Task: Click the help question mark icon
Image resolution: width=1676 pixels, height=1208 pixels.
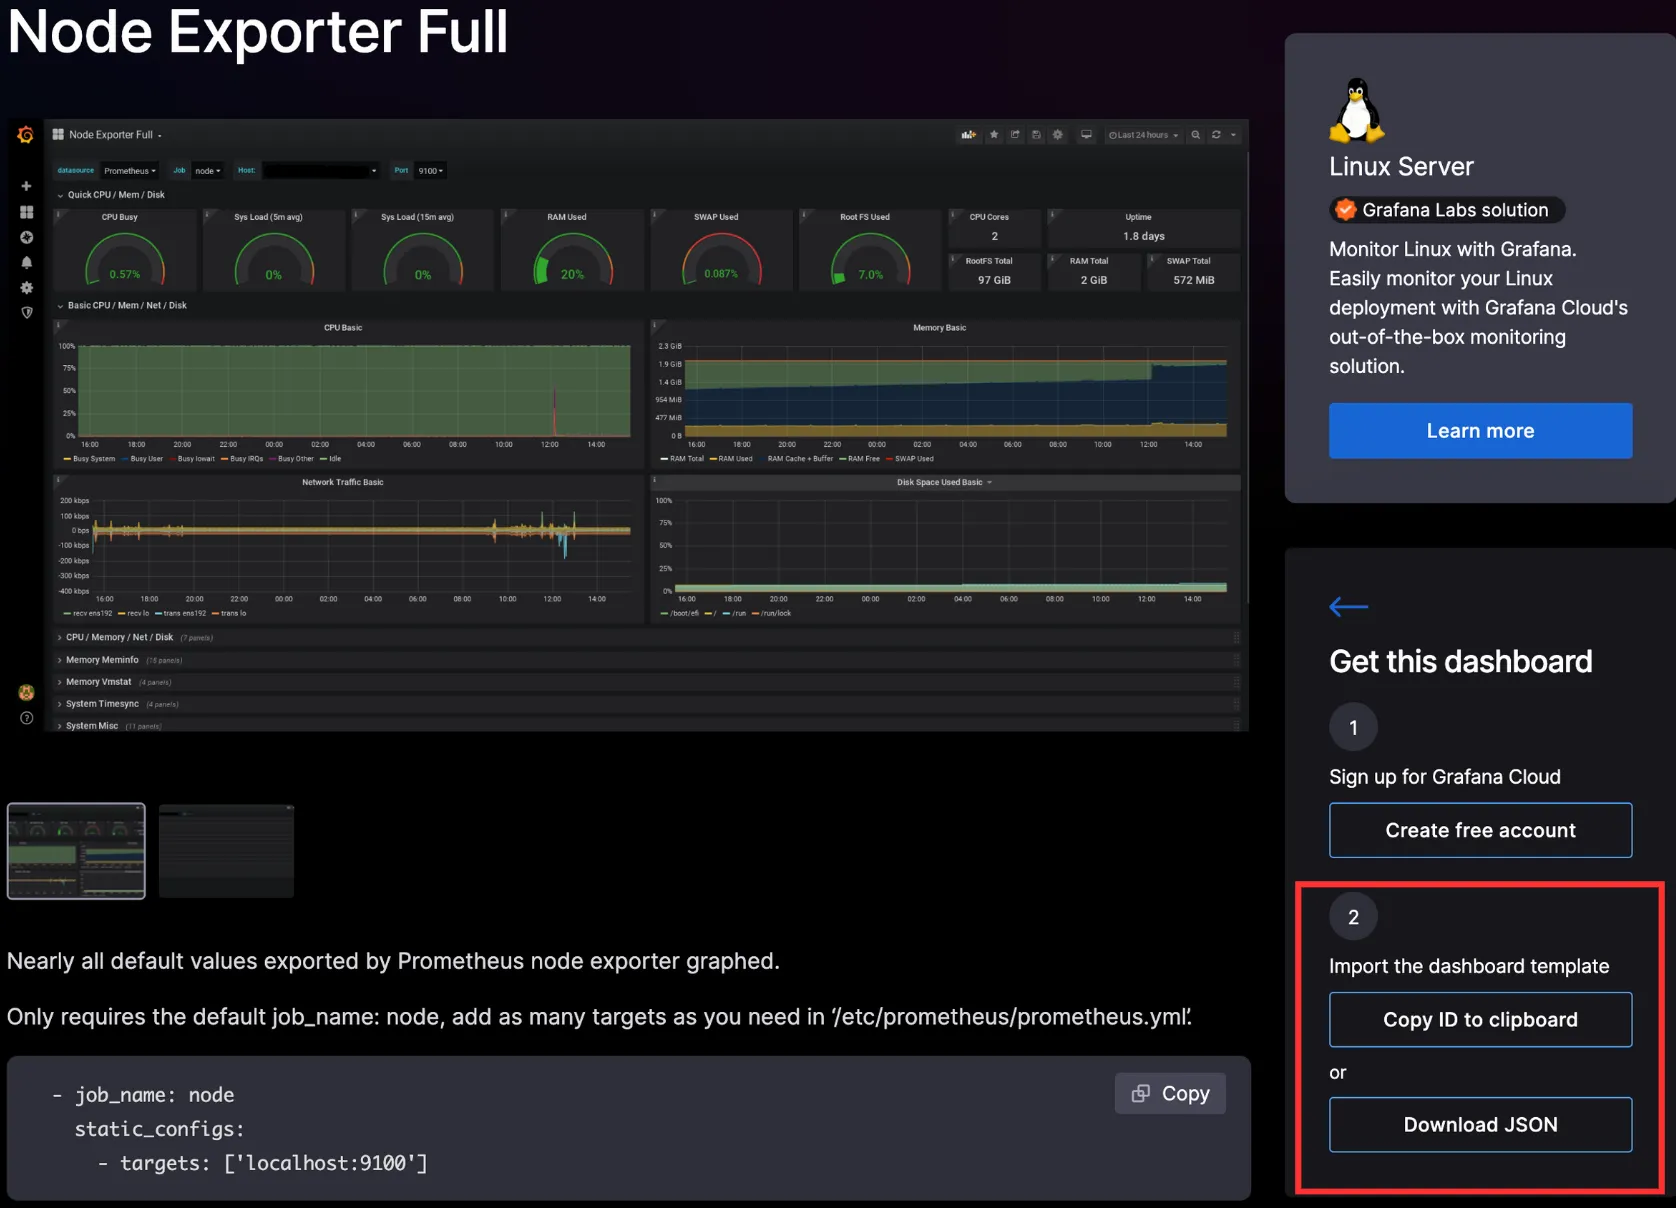Action: coord(27,718)
